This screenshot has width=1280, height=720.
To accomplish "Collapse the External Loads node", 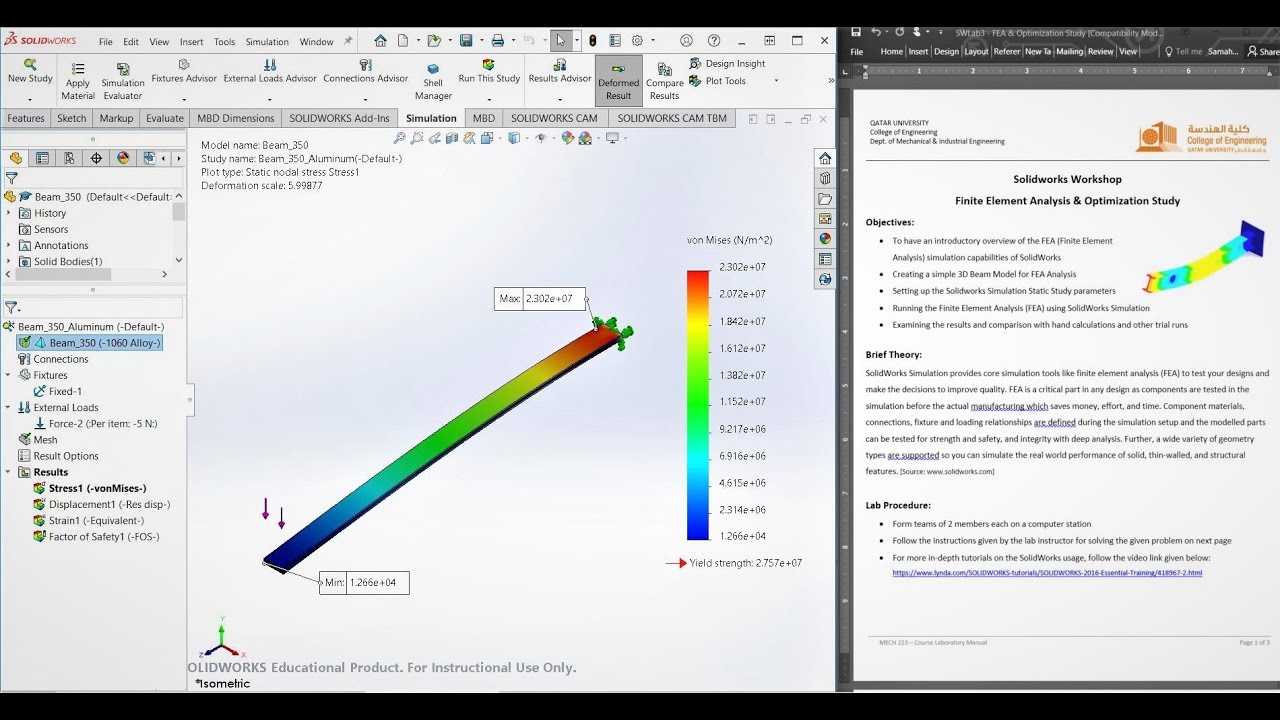I will pyautogui.click(x=9, y=407).
